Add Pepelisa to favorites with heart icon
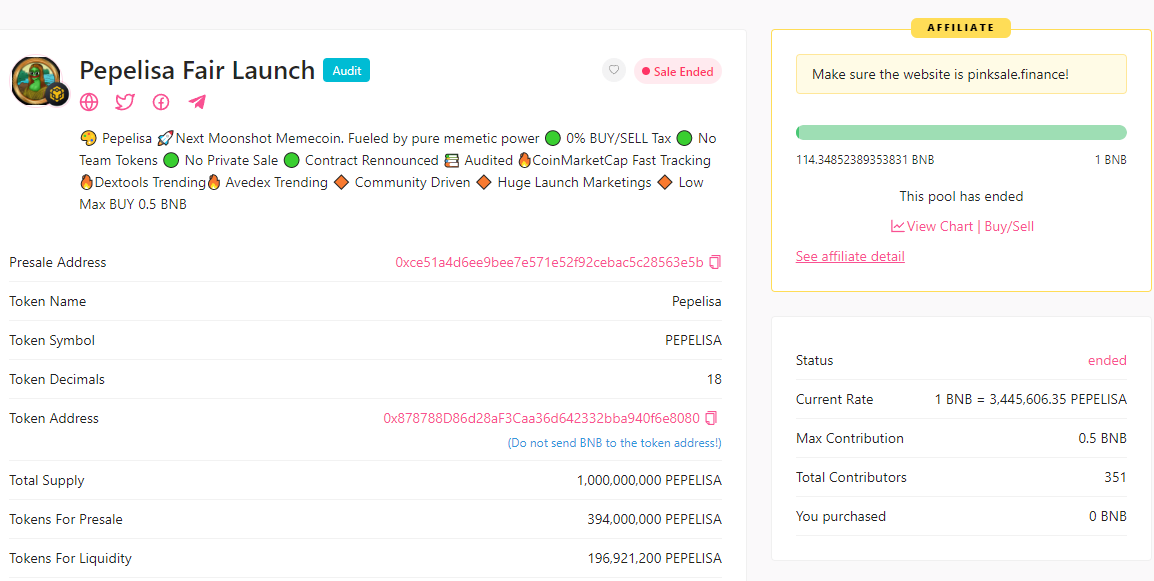The height and width of the screenshot is (581, 1154). pyautogui.click(x=614, y=71)
